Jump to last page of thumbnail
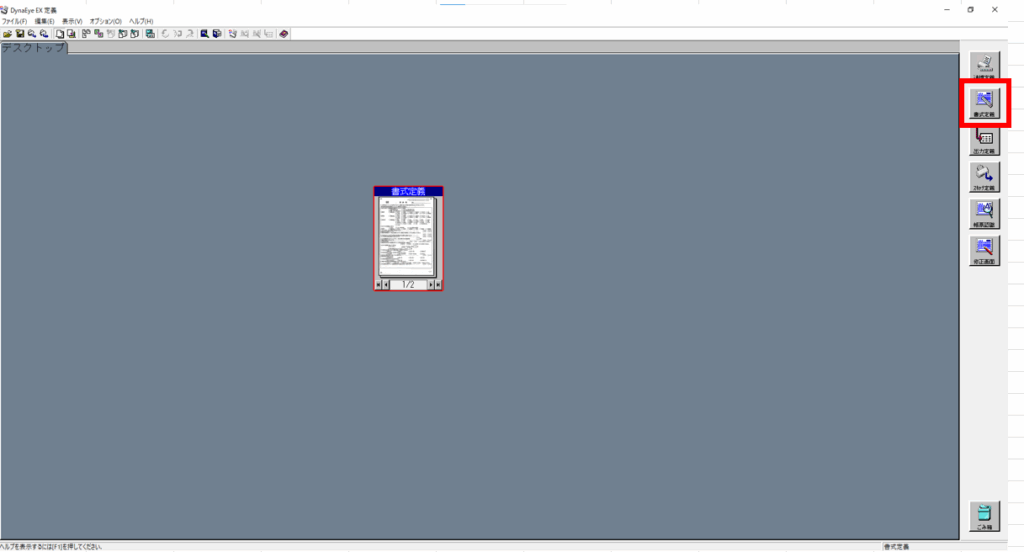The width and height of the screenshot is (1024, 552). coord(438,285)
